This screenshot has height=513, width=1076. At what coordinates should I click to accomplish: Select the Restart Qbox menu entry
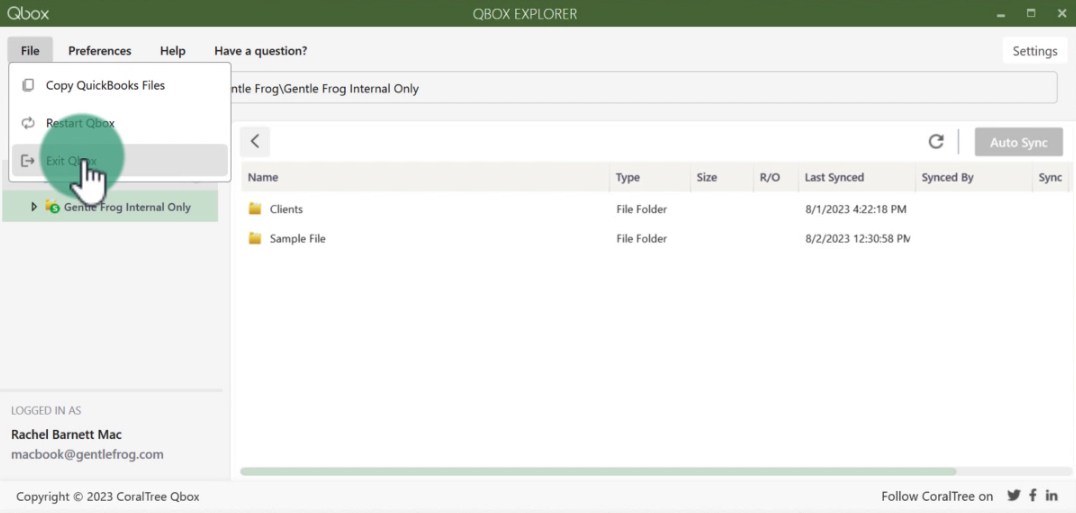[119, 123]
